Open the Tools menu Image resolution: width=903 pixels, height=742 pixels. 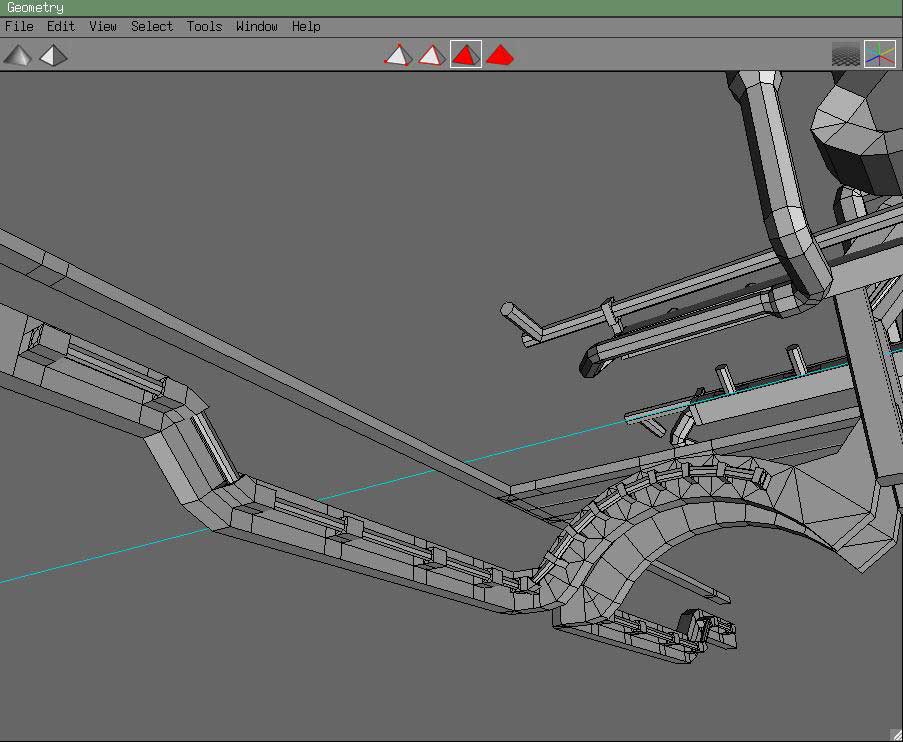(204, 26)
